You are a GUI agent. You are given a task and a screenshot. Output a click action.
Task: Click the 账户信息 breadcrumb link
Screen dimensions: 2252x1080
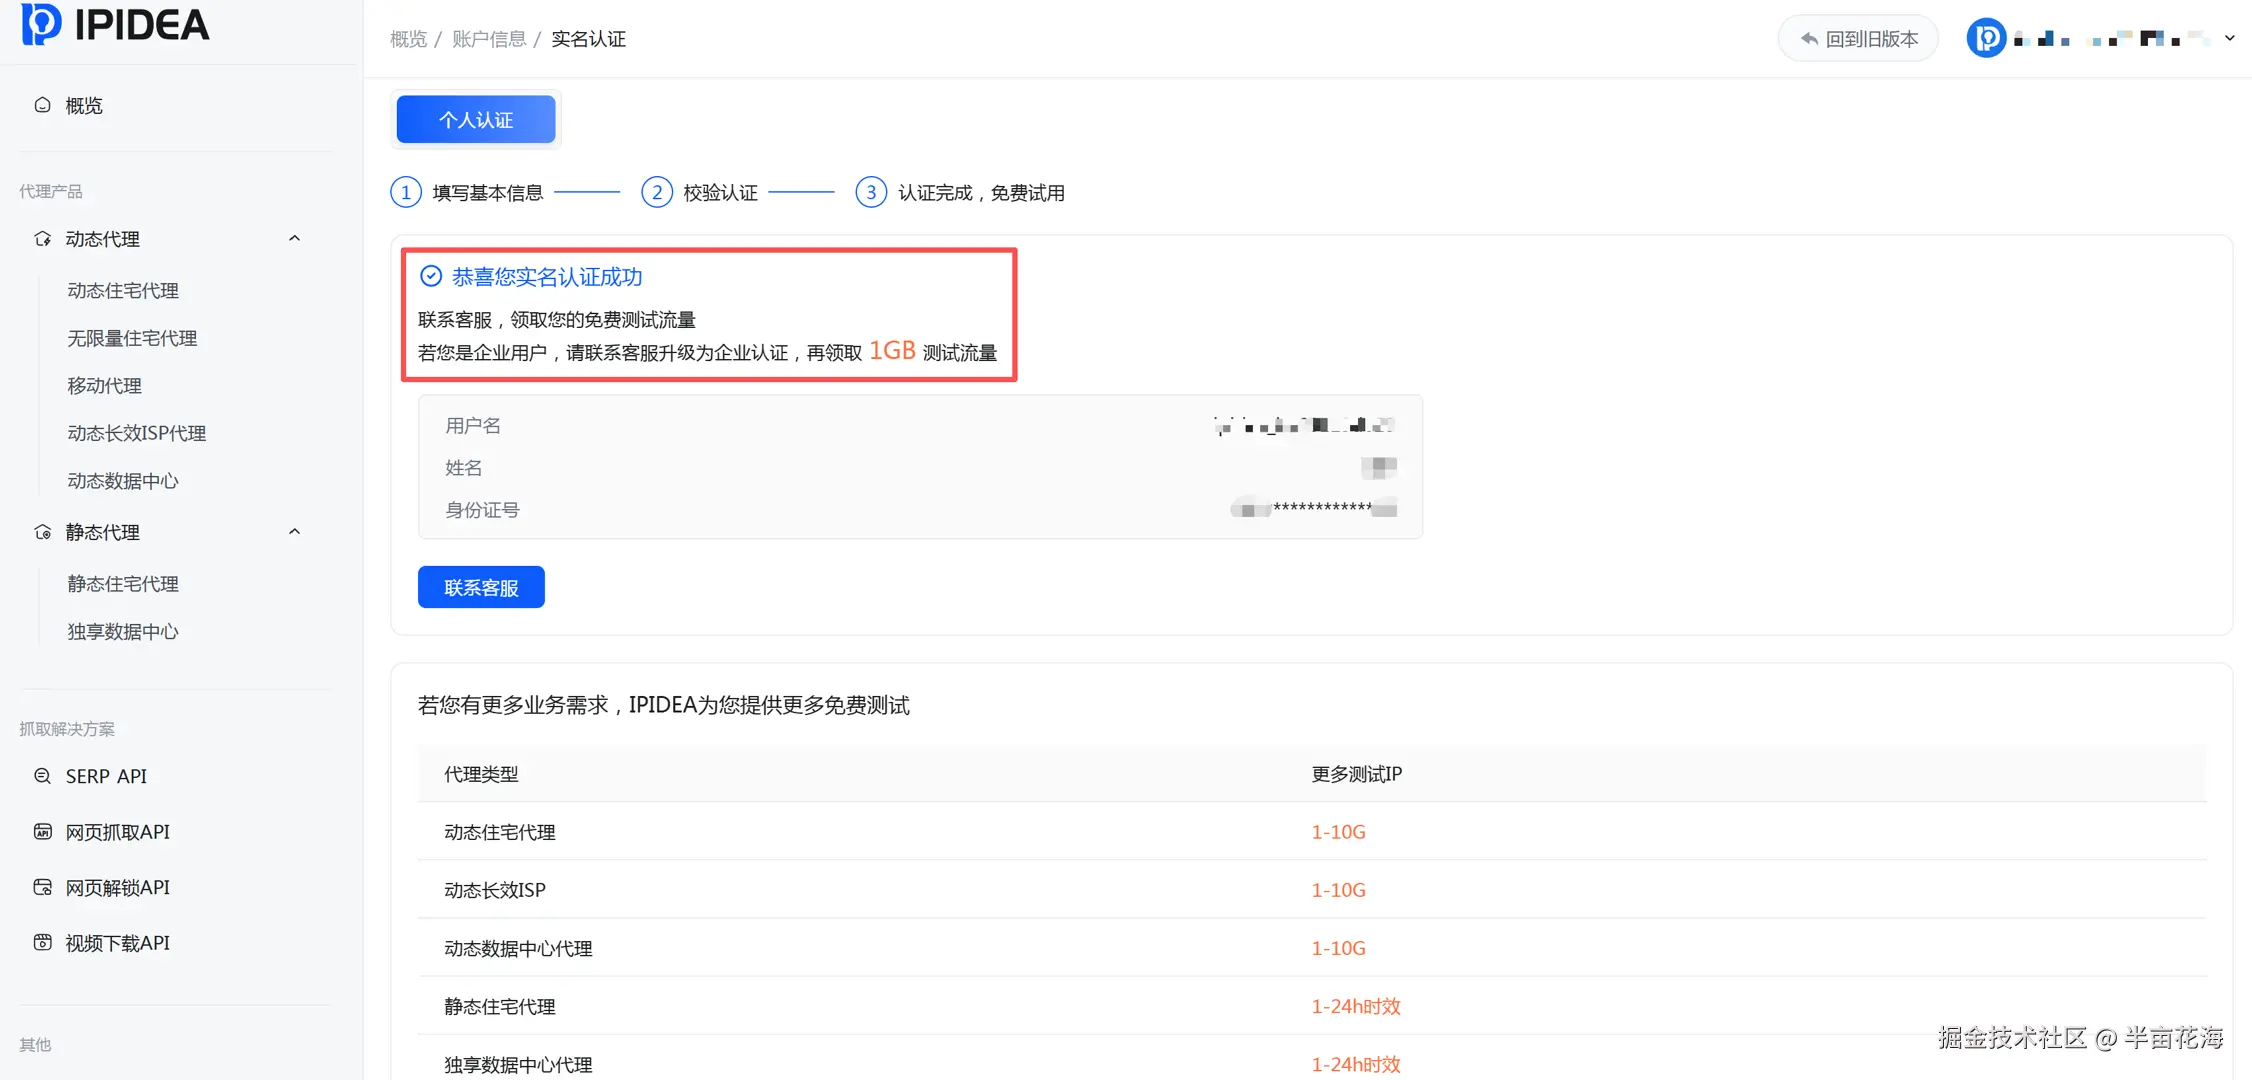point(489,39)
